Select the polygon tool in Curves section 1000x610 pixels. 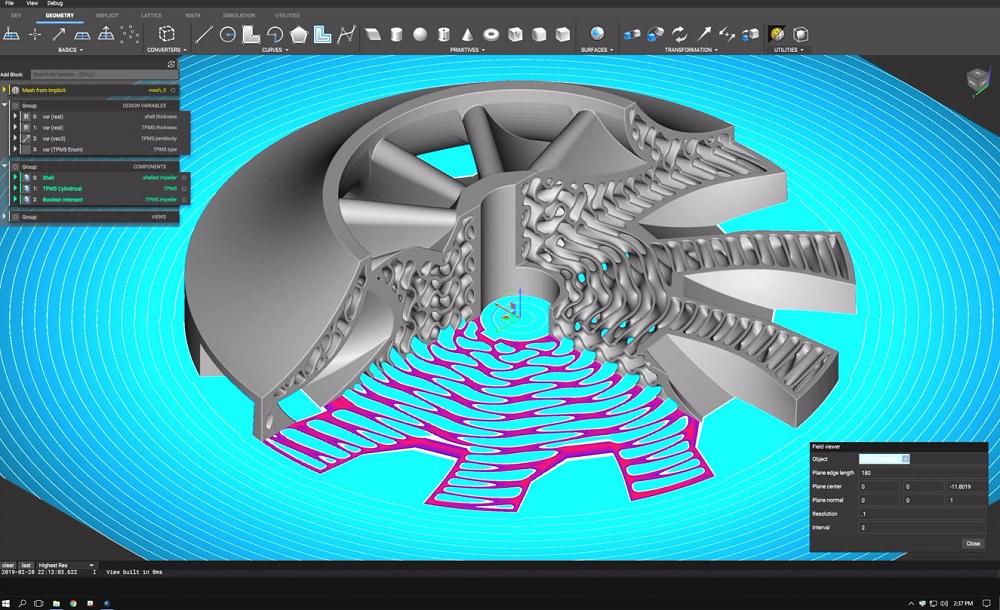point(299,33)
